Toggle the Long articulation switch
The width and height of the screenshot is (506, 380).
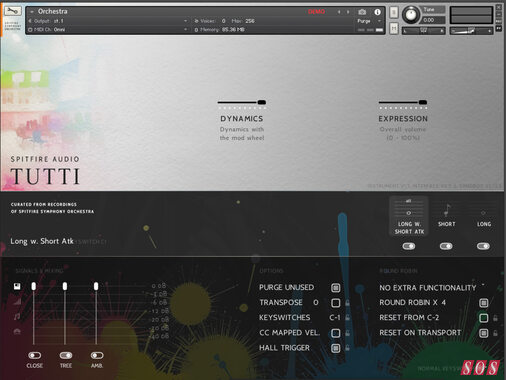click(x=483, y=246)
